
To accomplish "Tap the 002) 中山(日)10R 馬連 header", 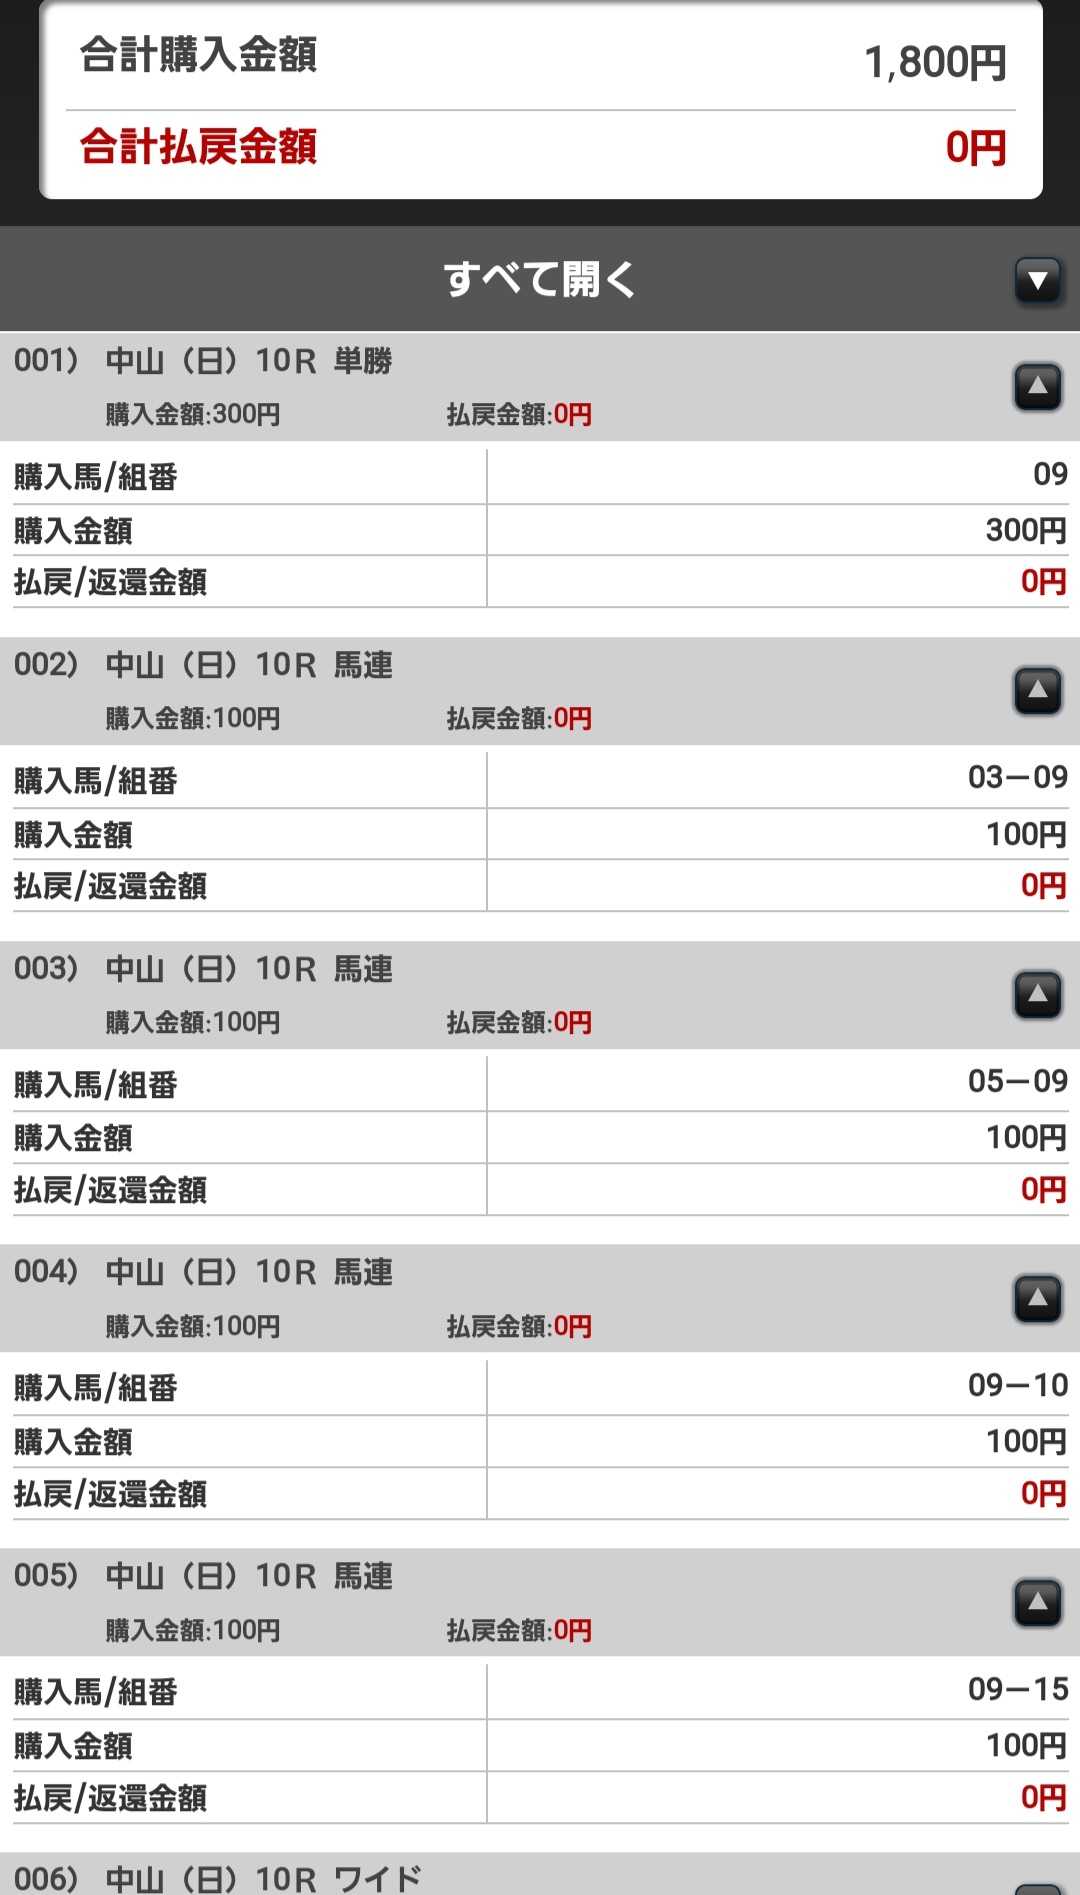I will tap(250, 665).
